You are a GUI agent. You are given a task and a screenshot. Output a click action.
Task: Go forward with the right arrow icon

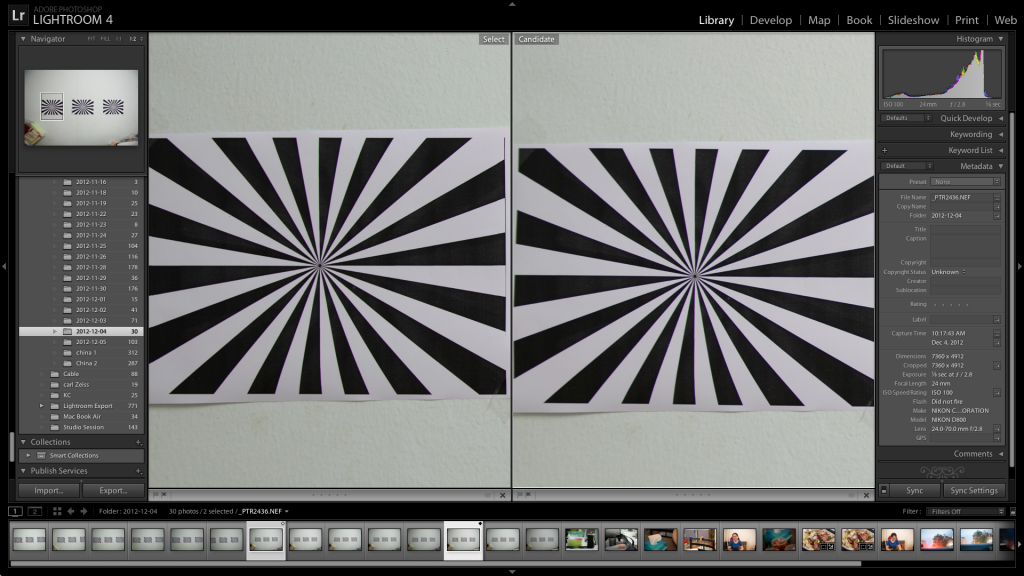coord(83,511)
